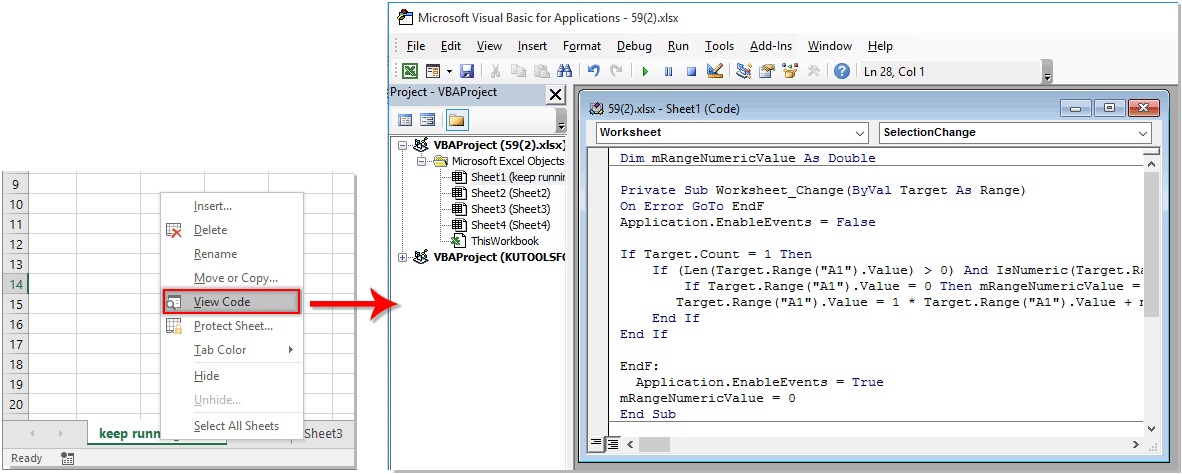Screen dimensions: 1182x474
Task: Click the Find binoculars icon
Action: [564, 71]
